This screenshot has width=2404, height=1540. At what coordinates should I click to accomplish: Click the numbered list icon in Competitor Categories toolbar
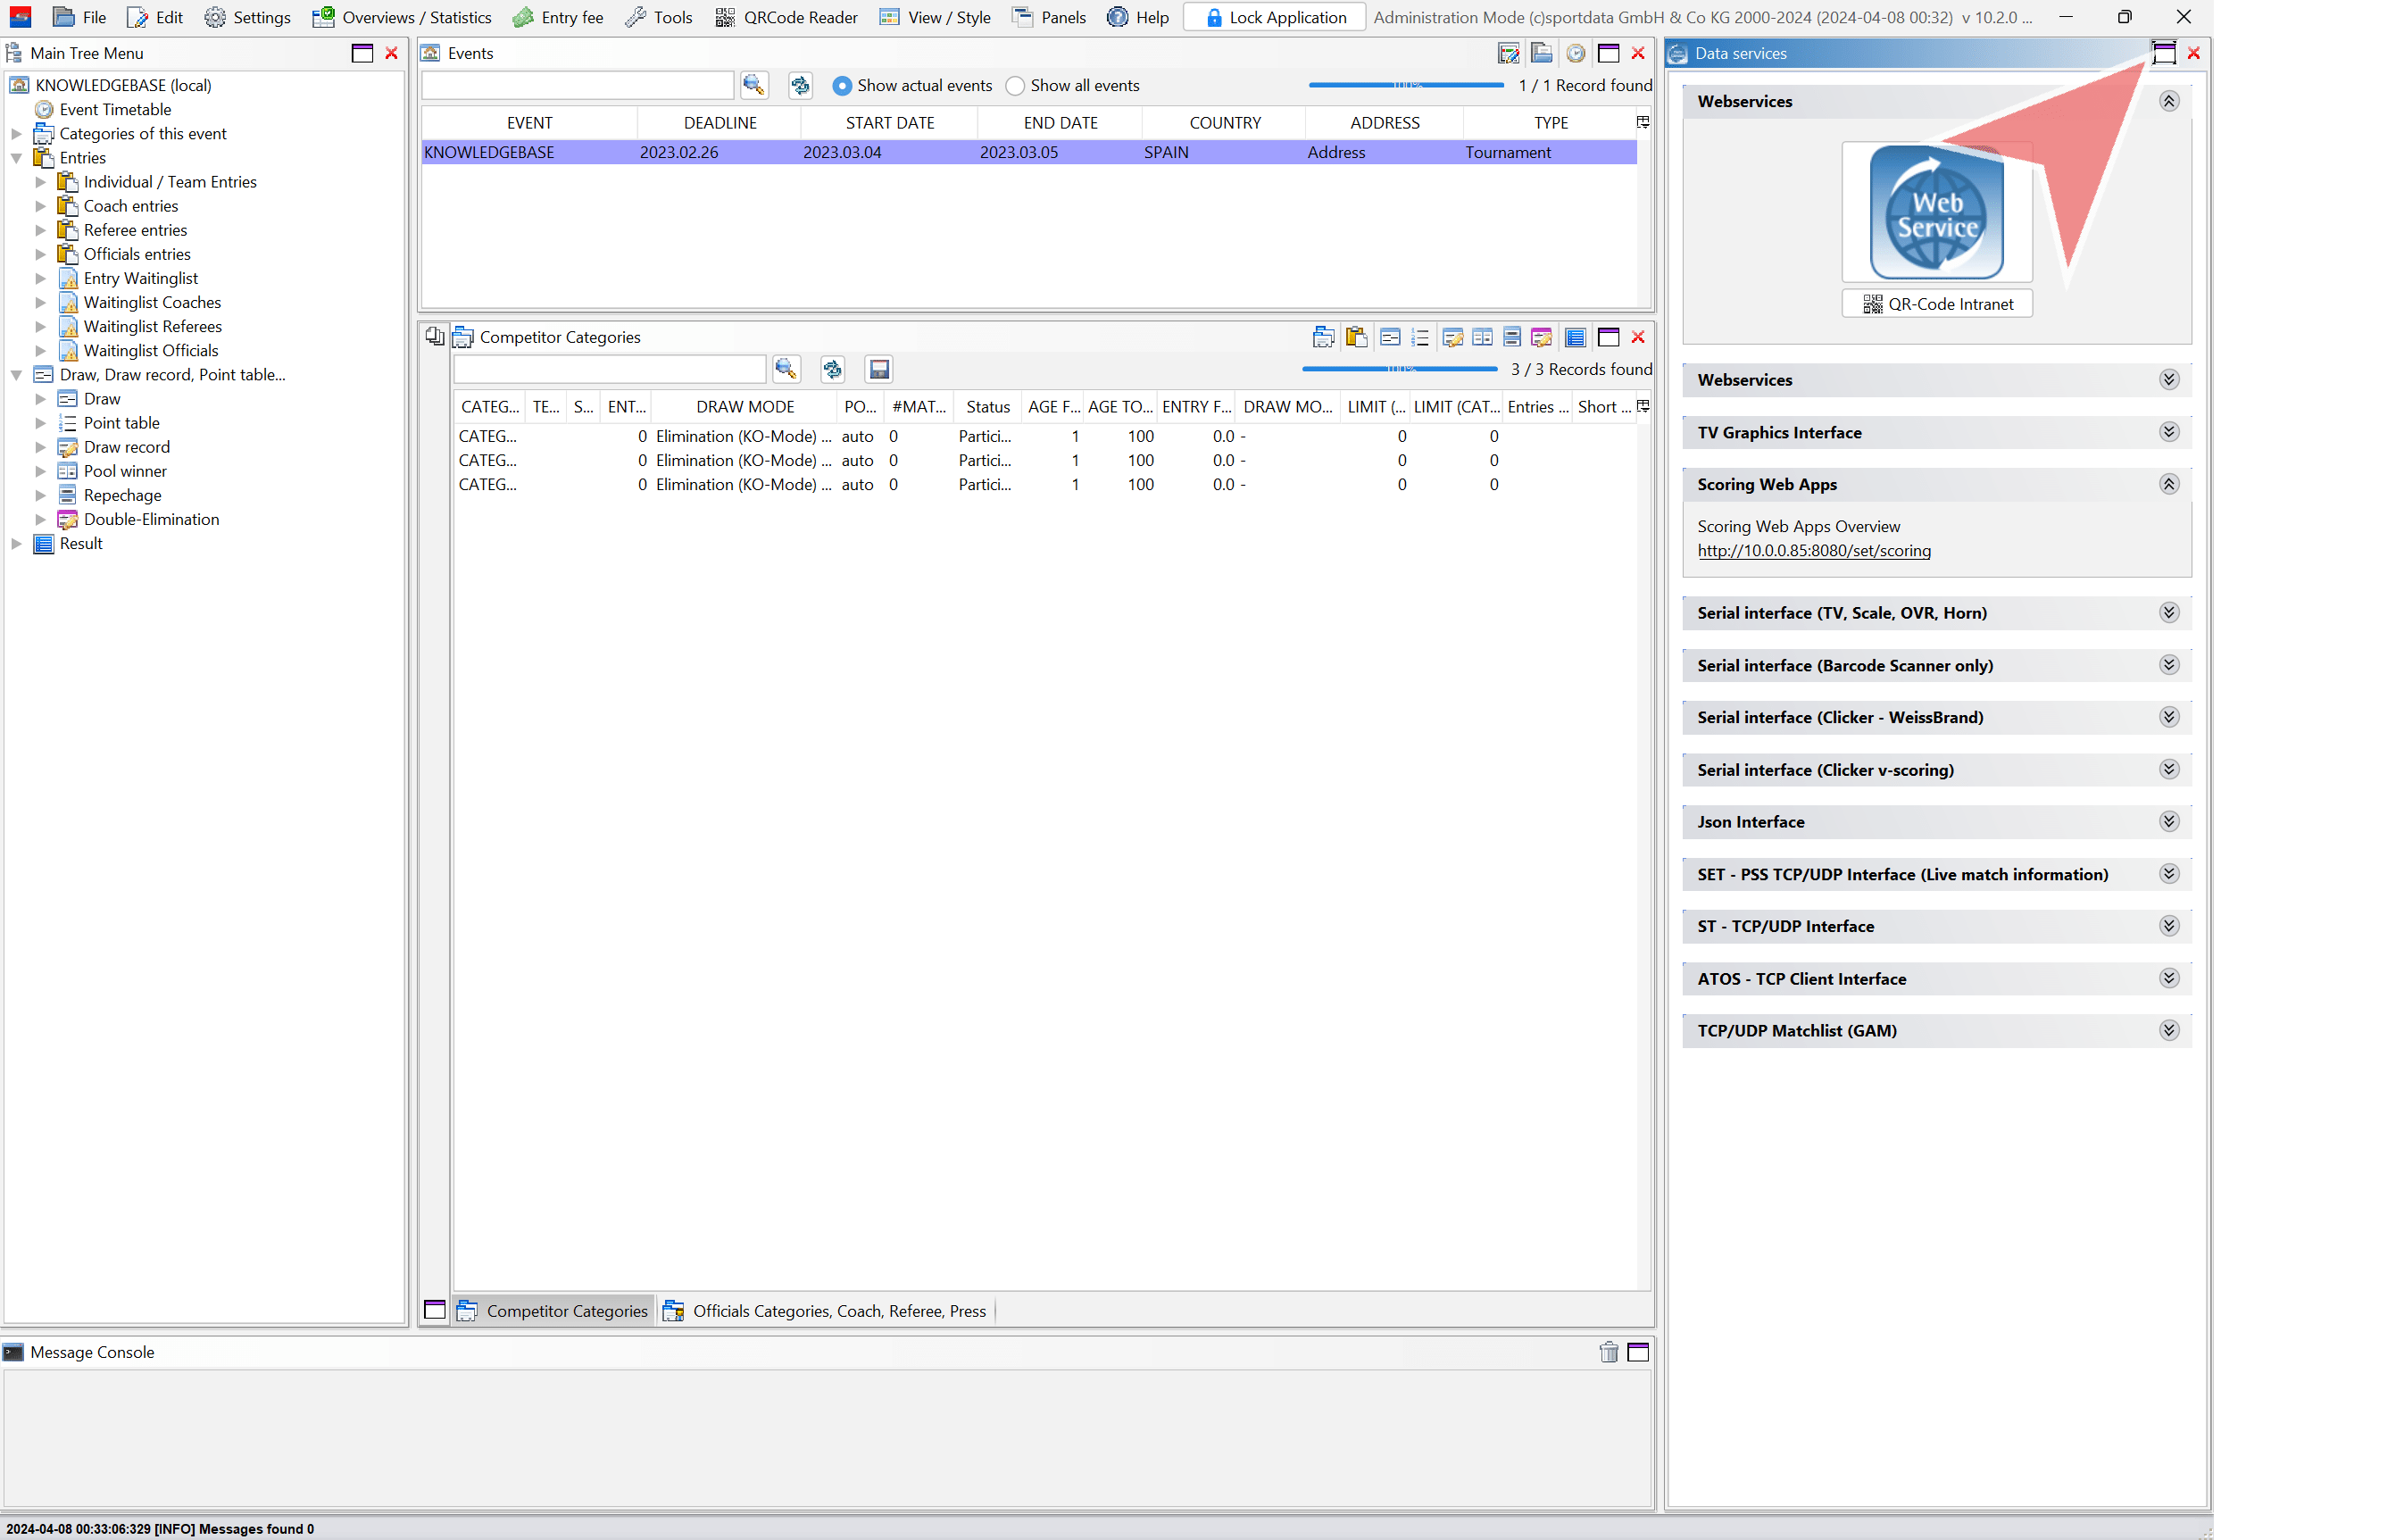[x=1420, y=337]
